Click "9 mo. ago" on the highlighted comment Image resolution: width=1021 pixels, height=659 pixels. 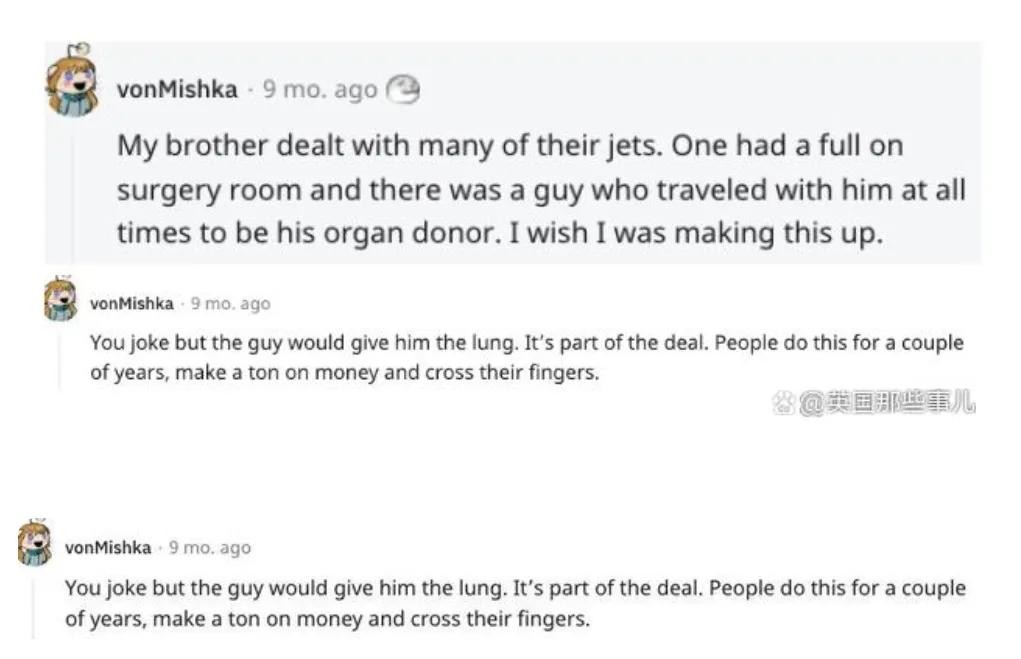click(x=320, y=90)
